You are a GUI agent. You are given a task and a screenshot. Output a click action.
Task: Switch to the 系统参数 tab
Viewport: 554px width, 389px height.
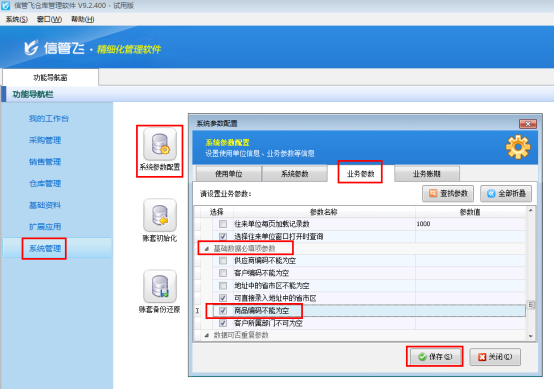coord(295,174)
